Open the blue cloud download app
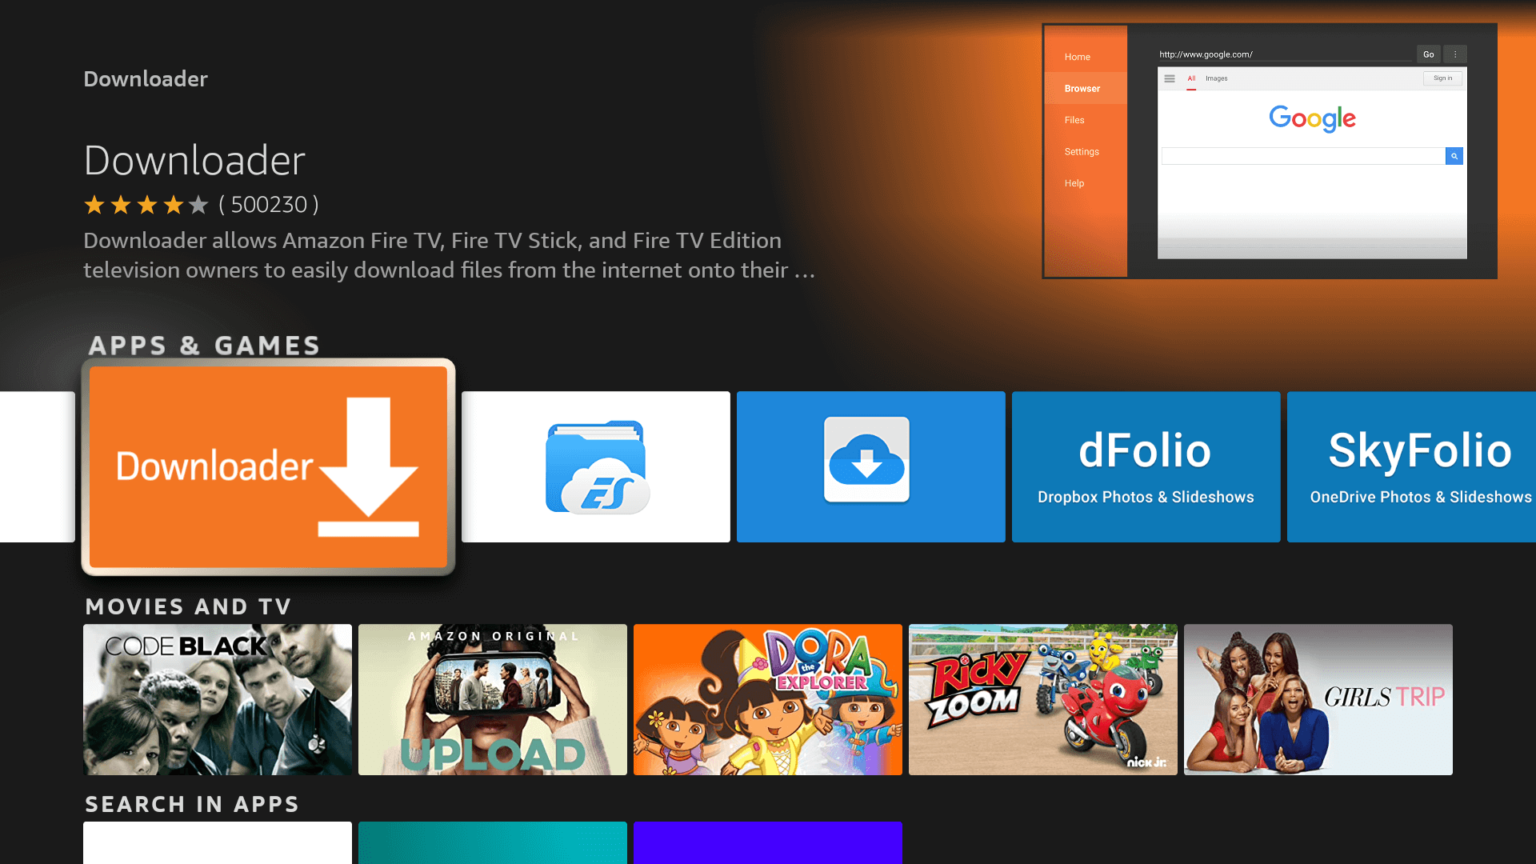The image size is (1536, 864). click(x=871, y=467)
